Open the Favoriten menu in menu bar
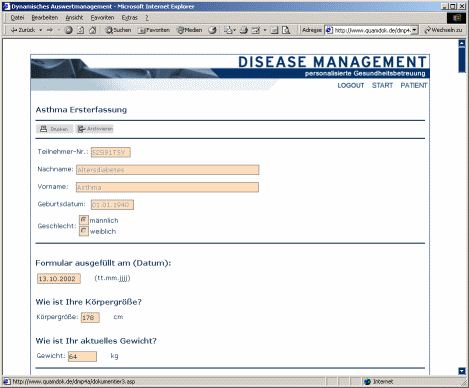The height and width of the screenshot is (388, 469). click(102, 18)
